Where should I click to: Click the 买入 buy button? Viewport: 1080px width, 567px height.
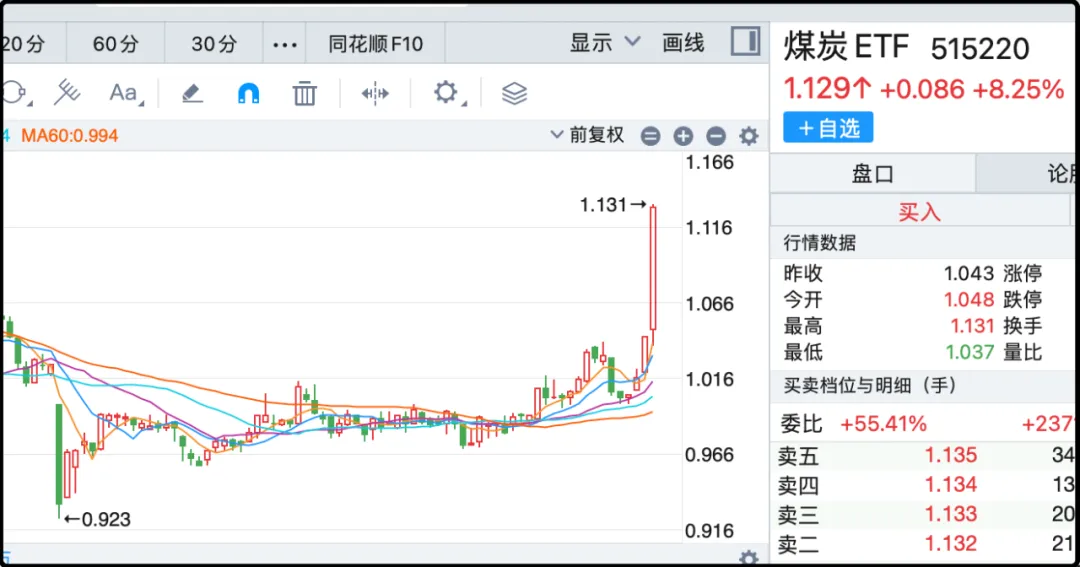click(x=919, y=212)
